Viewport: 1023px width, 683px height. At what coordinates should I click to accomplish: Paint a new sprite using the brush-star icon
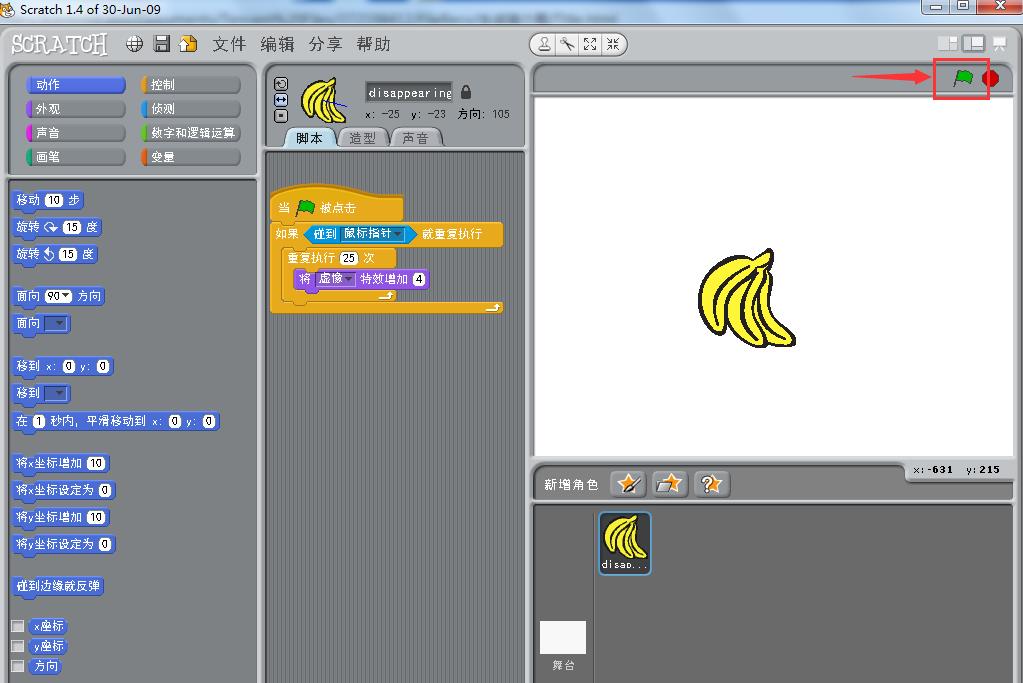point(628,484)
